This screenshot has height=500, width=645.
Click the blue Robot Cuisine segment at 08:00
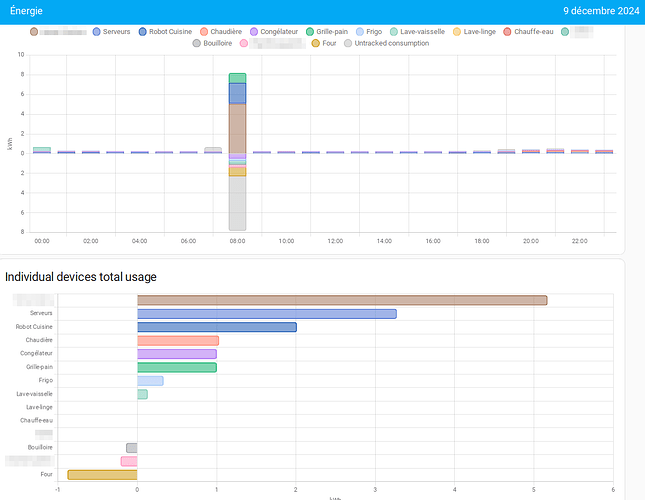[x=237, y=94]
